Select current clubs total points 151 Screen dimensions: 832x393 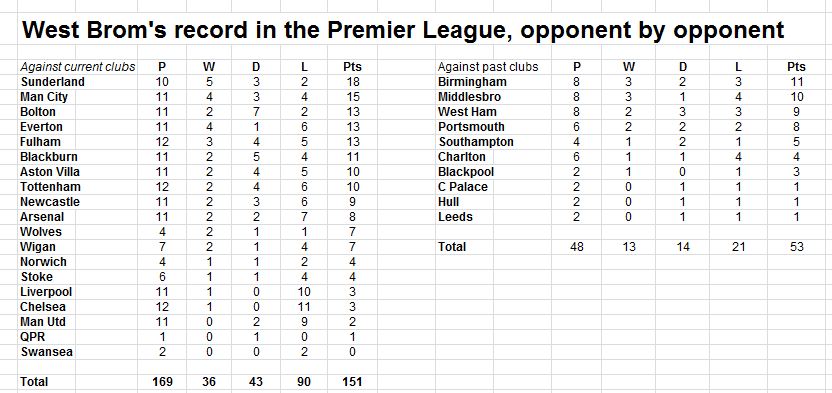point(352,382)
